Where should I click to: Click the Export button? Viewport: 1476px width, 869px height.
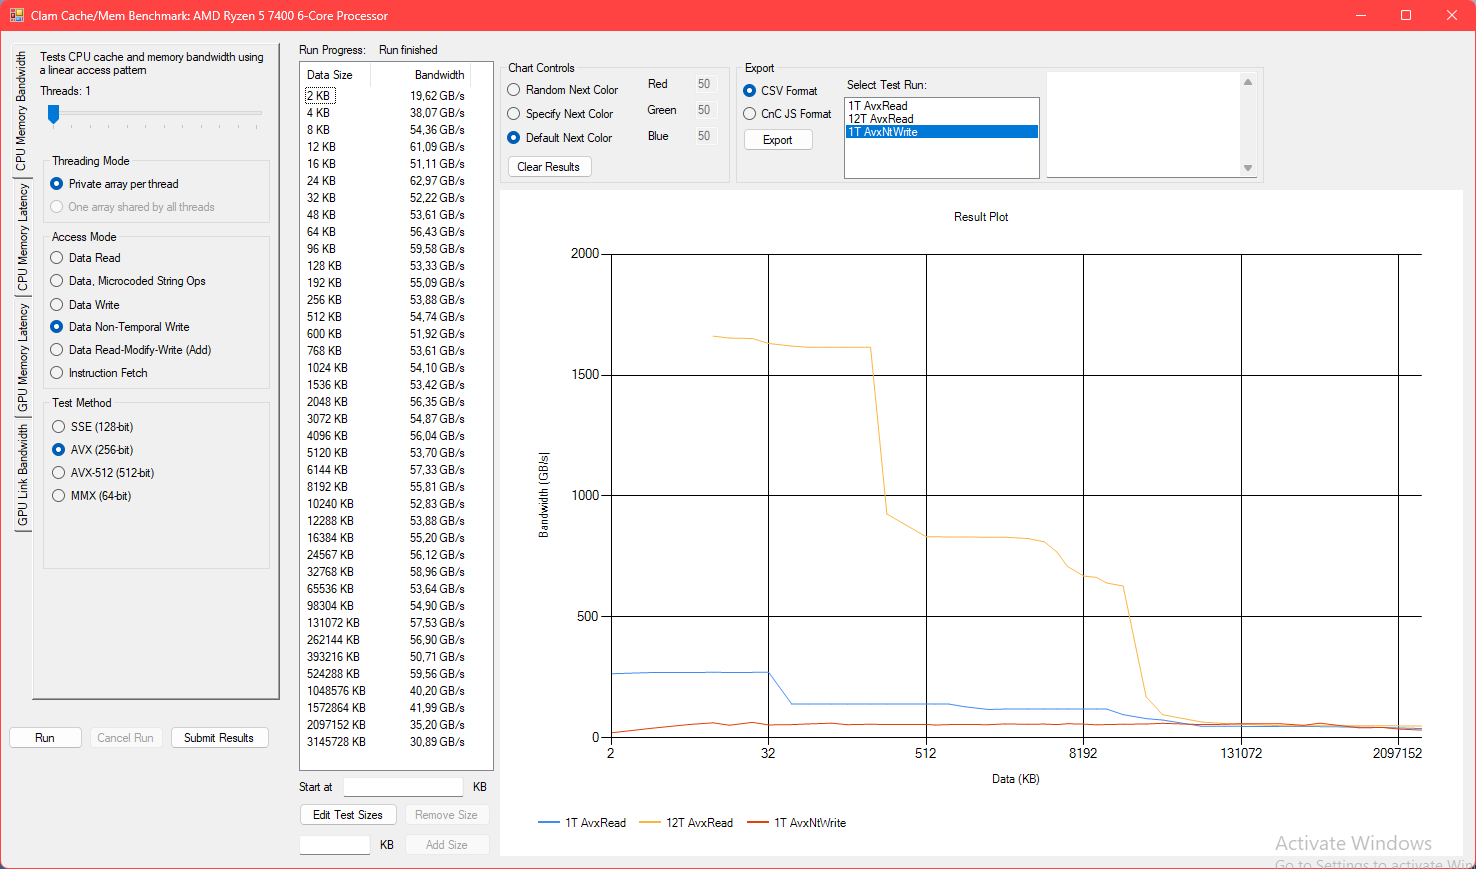point(777,140)
